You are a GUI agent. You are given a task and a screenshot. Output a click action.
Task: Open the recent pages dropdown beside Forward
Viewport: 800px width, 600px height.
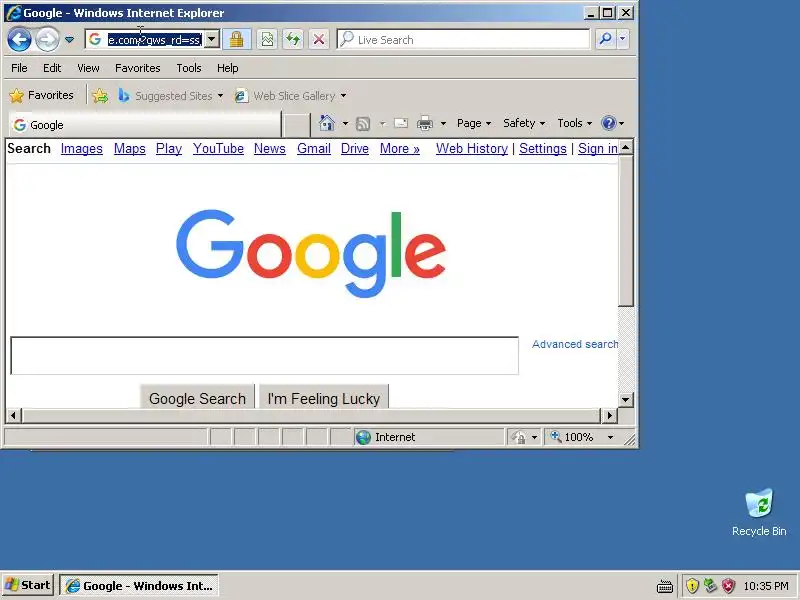pos(69,39)
